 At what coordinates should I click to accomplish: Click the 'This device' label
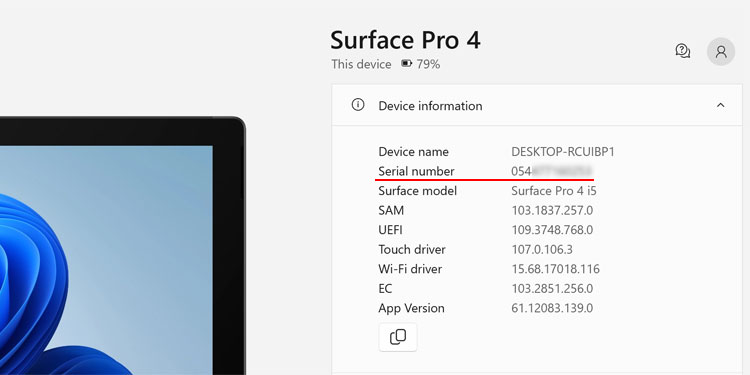pos(361,64)
